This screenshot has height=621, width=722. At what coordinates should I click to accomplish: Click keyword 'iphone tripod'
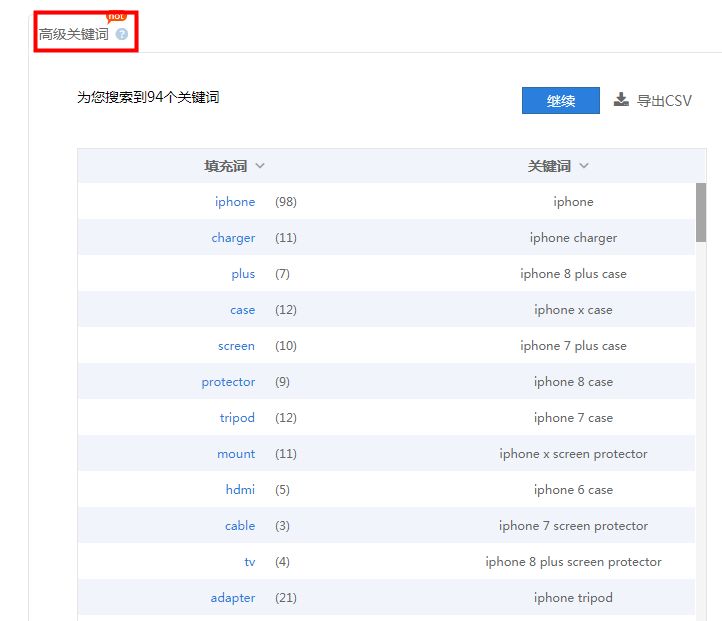573,598
